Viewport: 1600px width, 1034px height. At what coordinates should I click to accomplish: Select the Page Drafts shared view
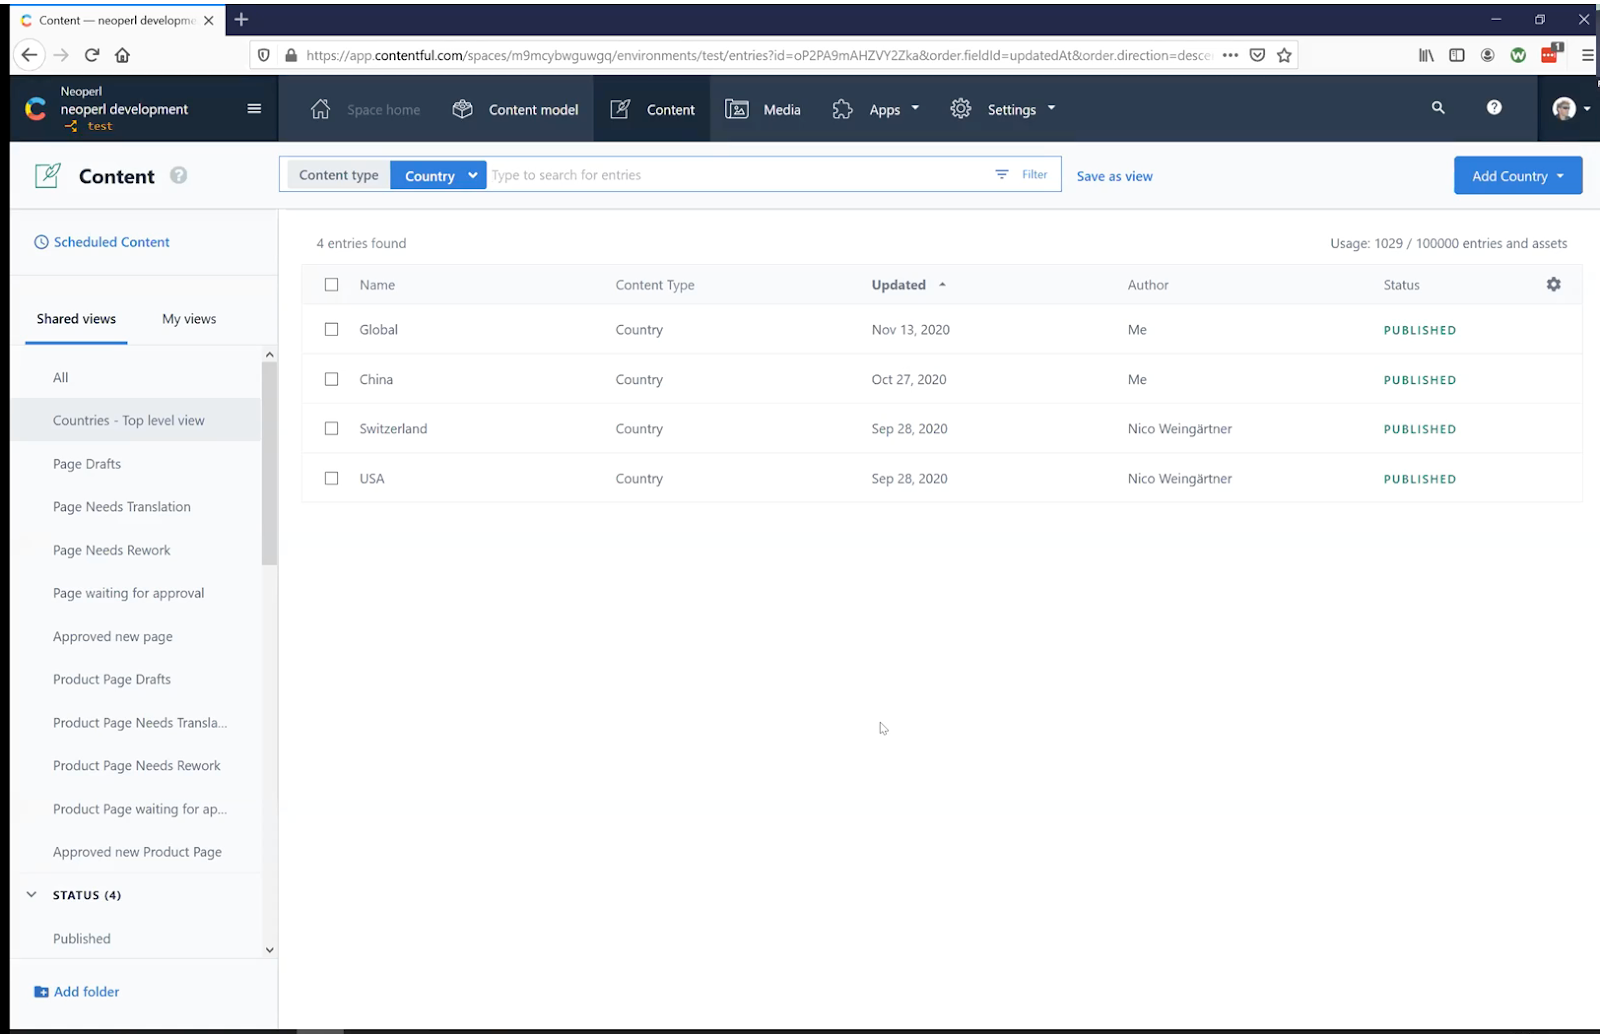(87, 464)
